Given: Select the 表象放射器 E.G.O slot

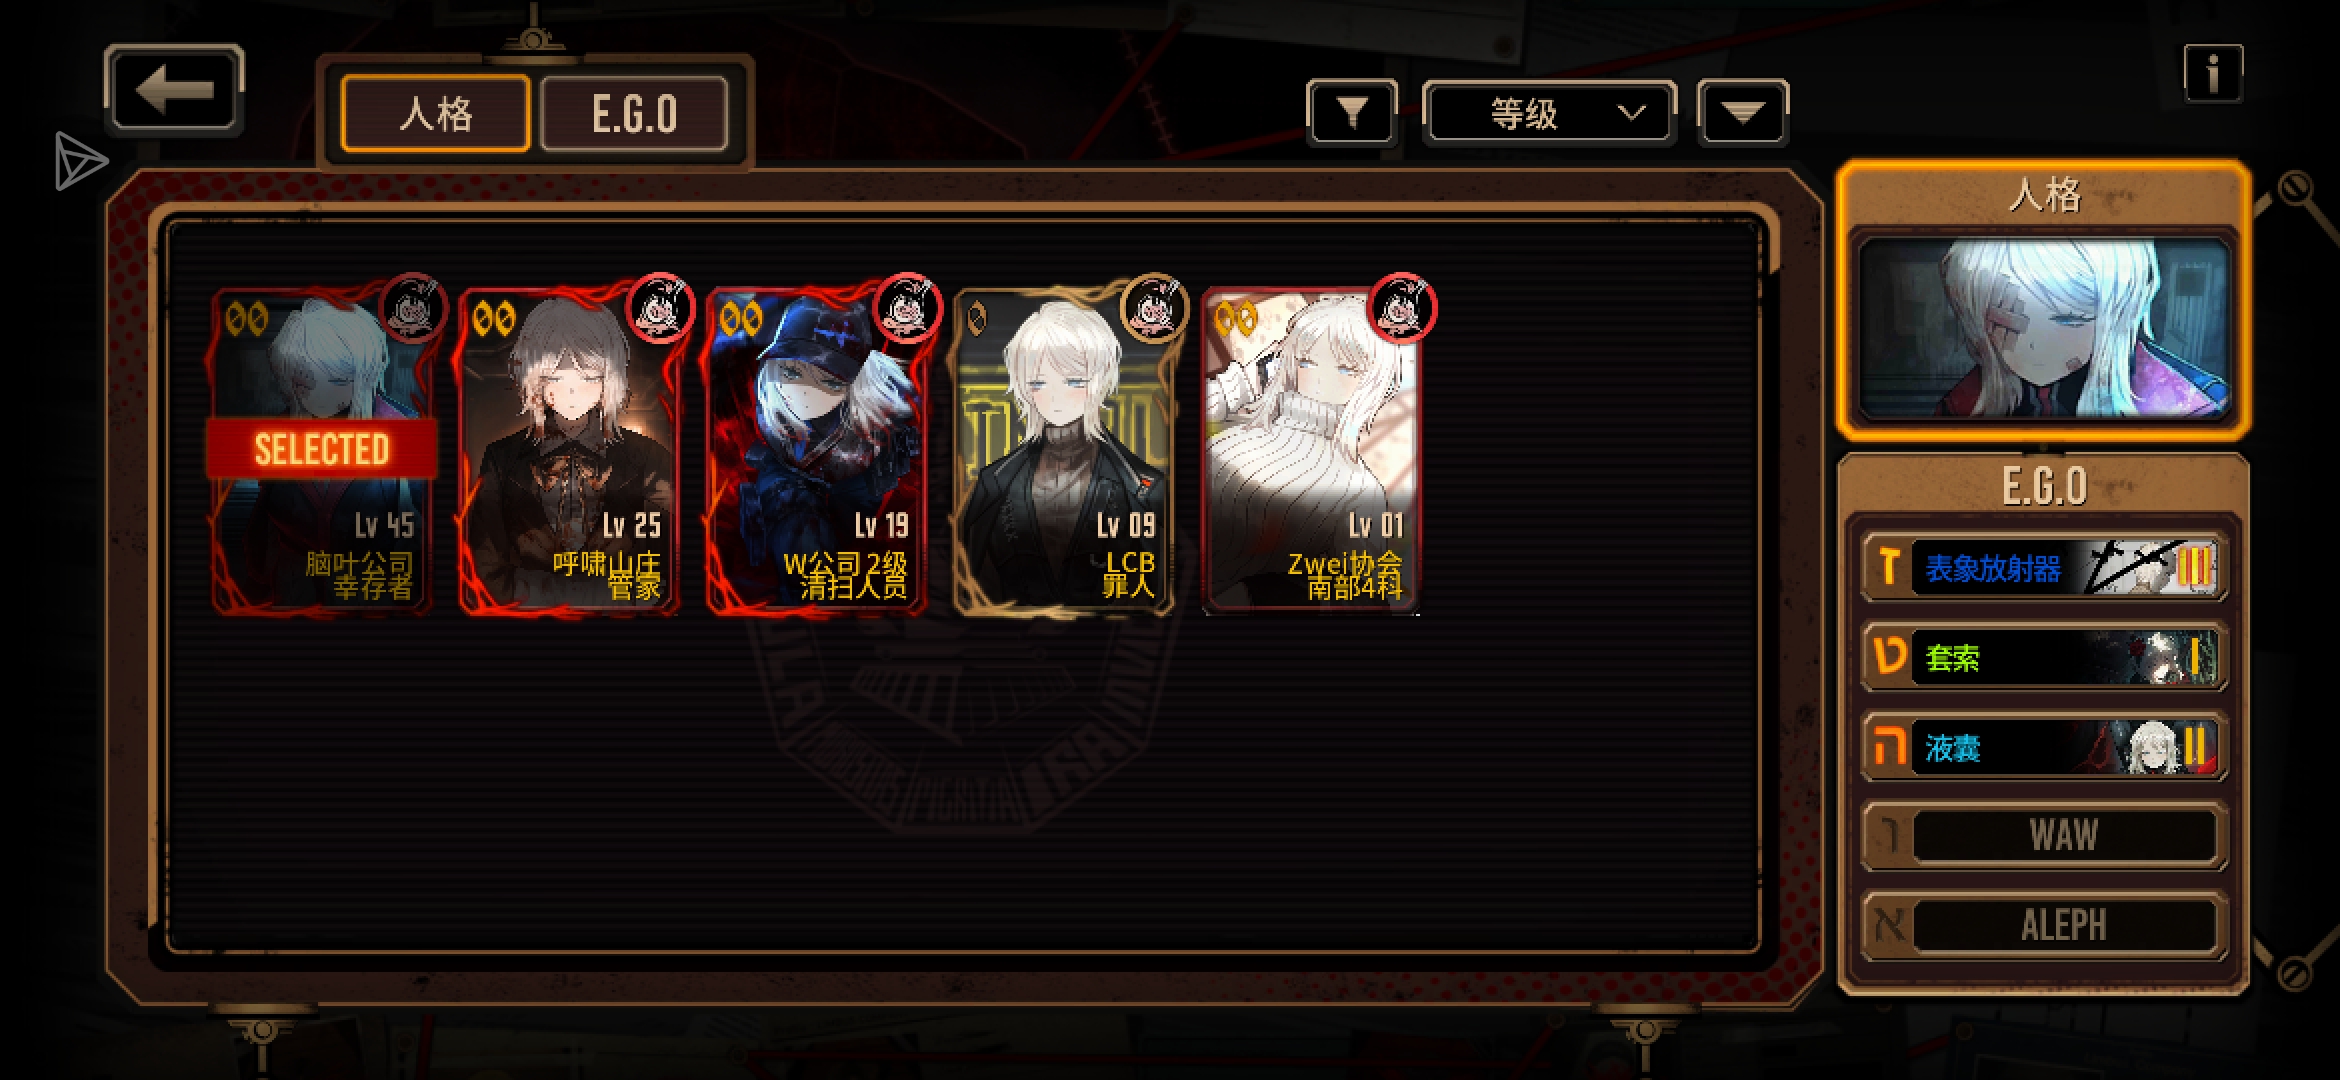Looking at the screenshot, I should click(x=2044, y=568).
